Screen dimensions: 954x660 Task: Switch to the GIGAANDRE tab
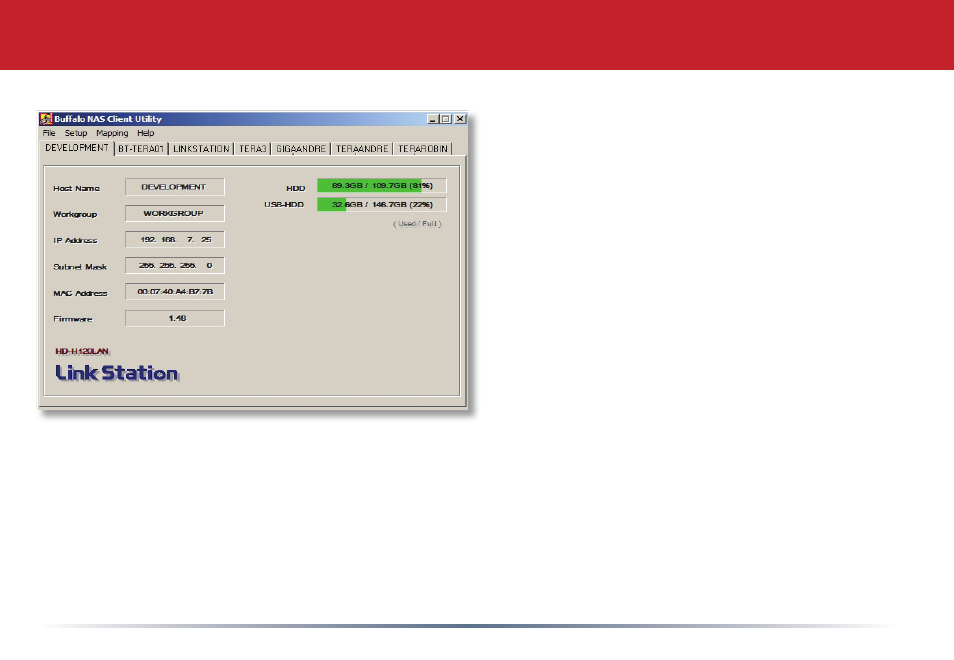[x=301, y=148]
